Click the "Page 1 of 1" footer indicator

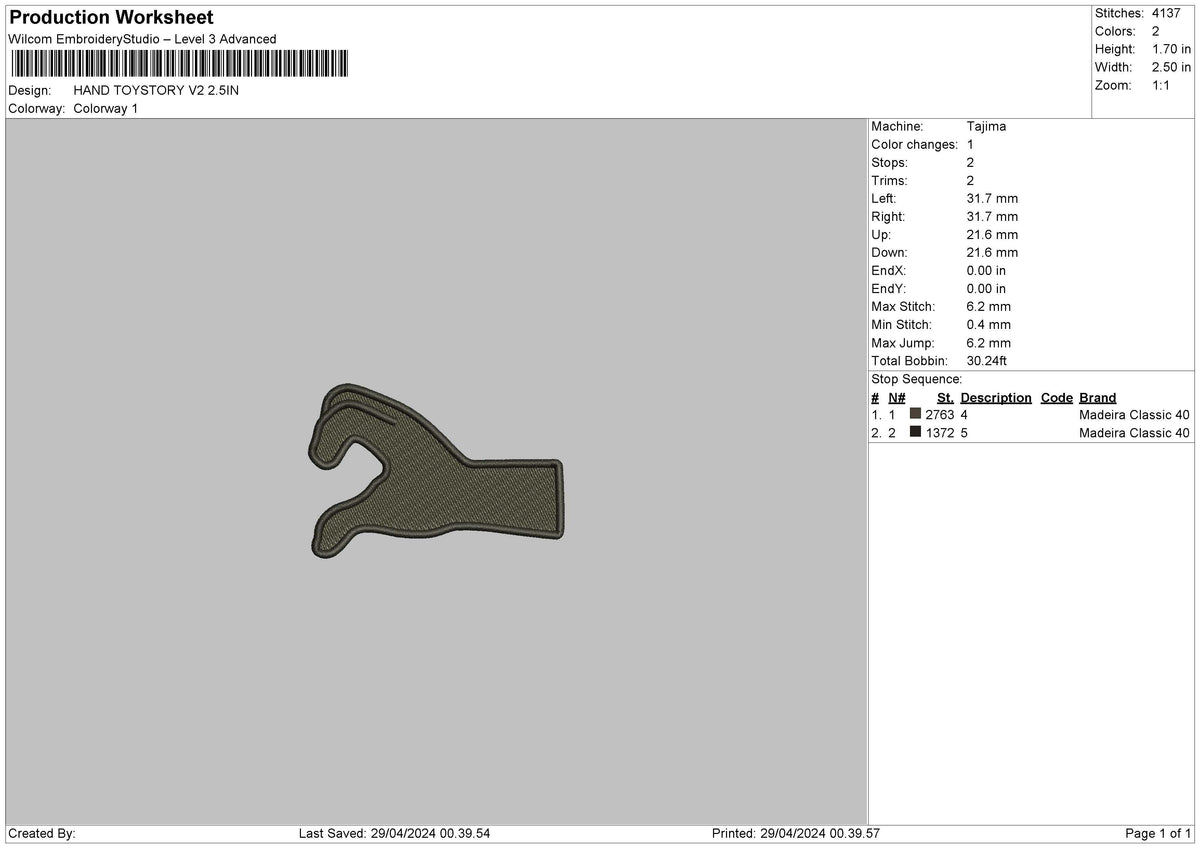(x=1158, y=833)
